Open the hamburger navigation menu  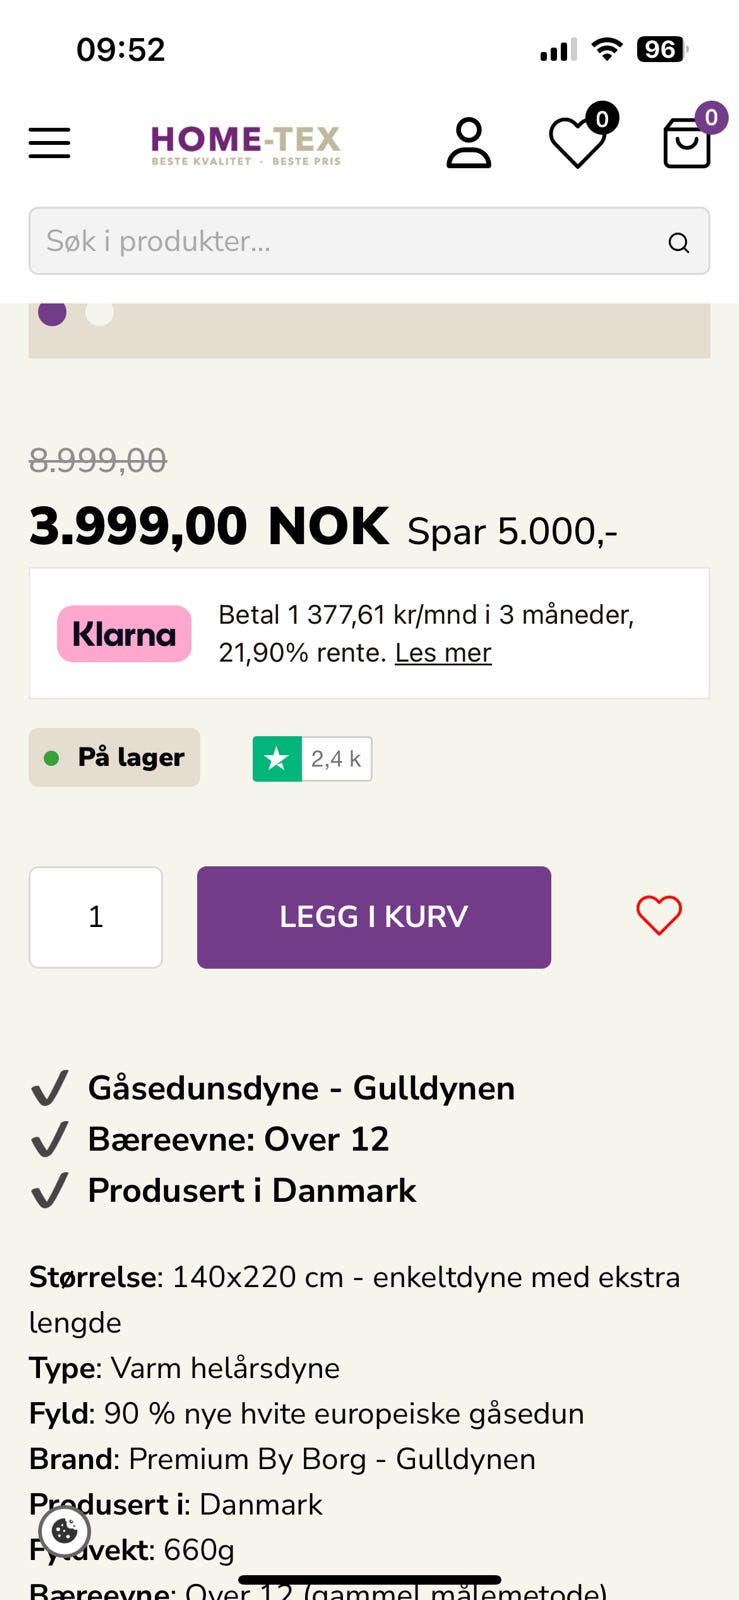pos(49,143)
